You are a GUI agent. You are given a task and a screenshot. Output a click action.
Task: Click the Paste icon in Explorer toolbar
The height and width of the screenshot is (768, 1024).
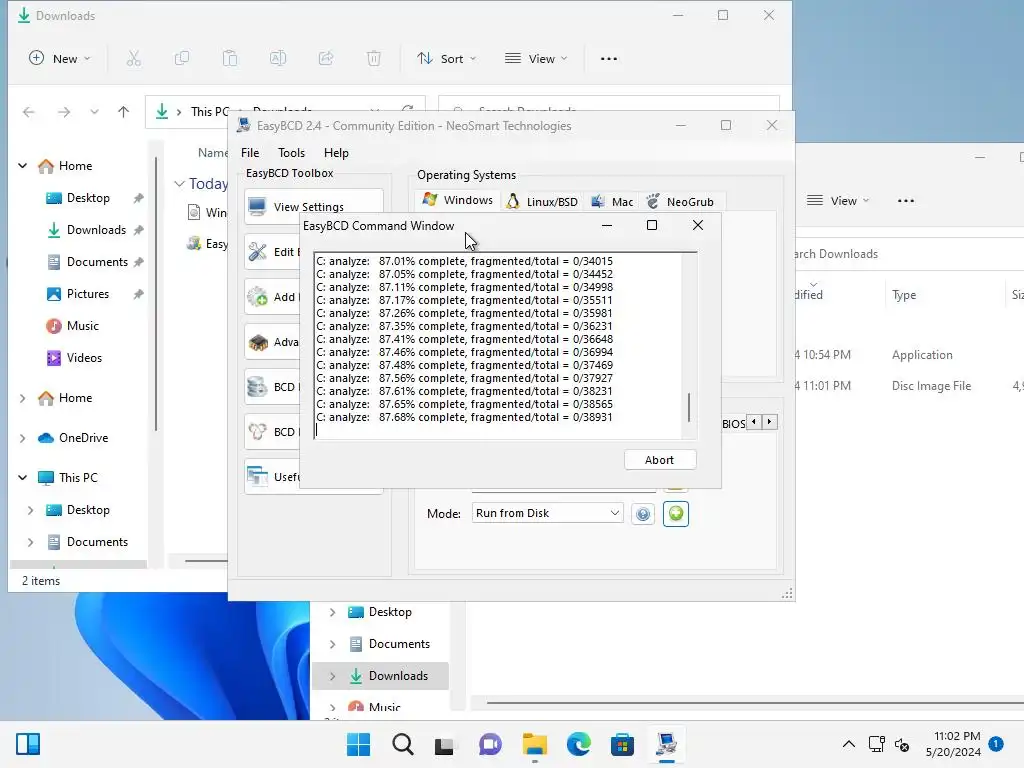(230, 59)
